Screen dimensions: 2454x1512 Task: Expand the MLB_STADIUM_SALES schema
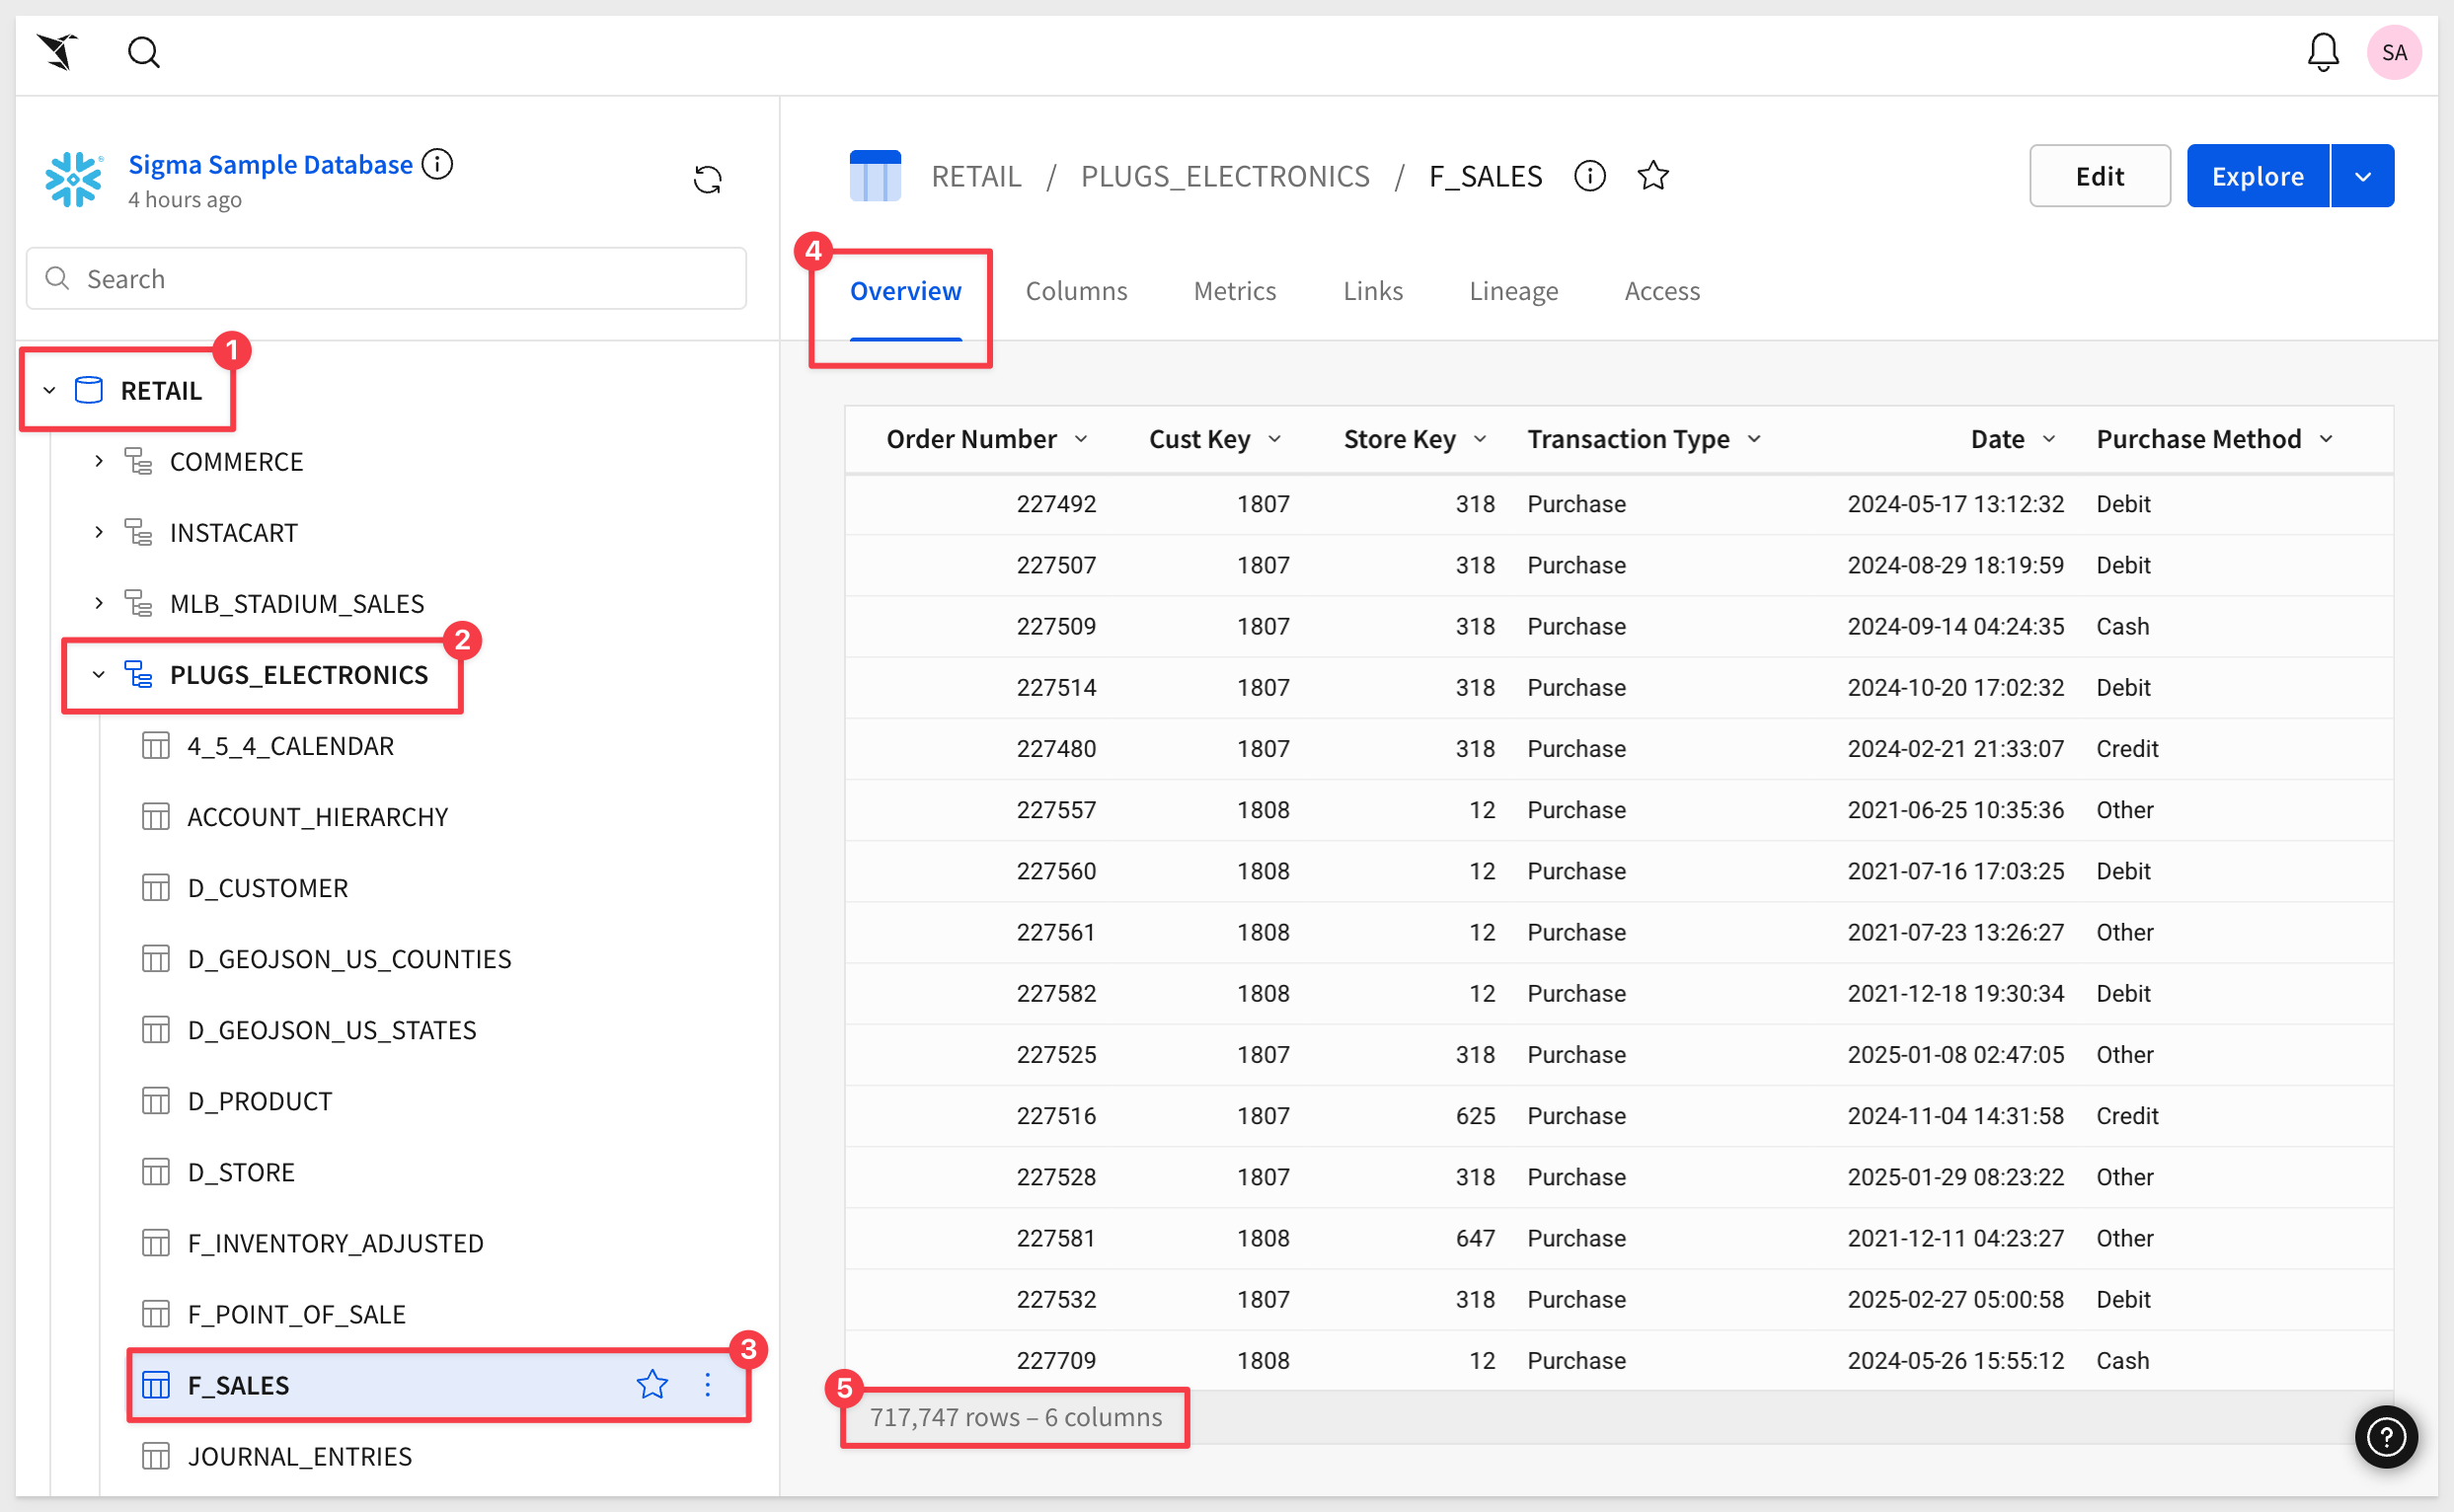pyautogui.click(x=98, y=603)
